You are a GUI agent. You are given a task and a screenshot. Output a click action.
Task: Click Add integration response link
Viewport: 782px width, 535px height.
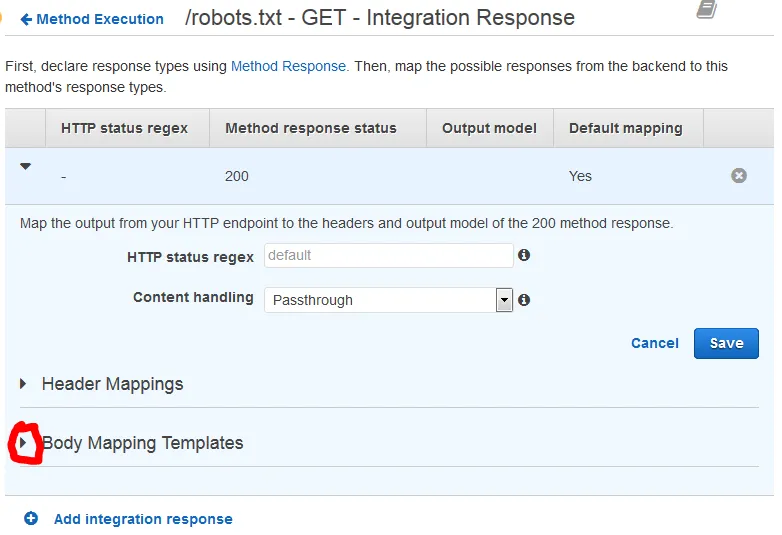coord(143,519)
